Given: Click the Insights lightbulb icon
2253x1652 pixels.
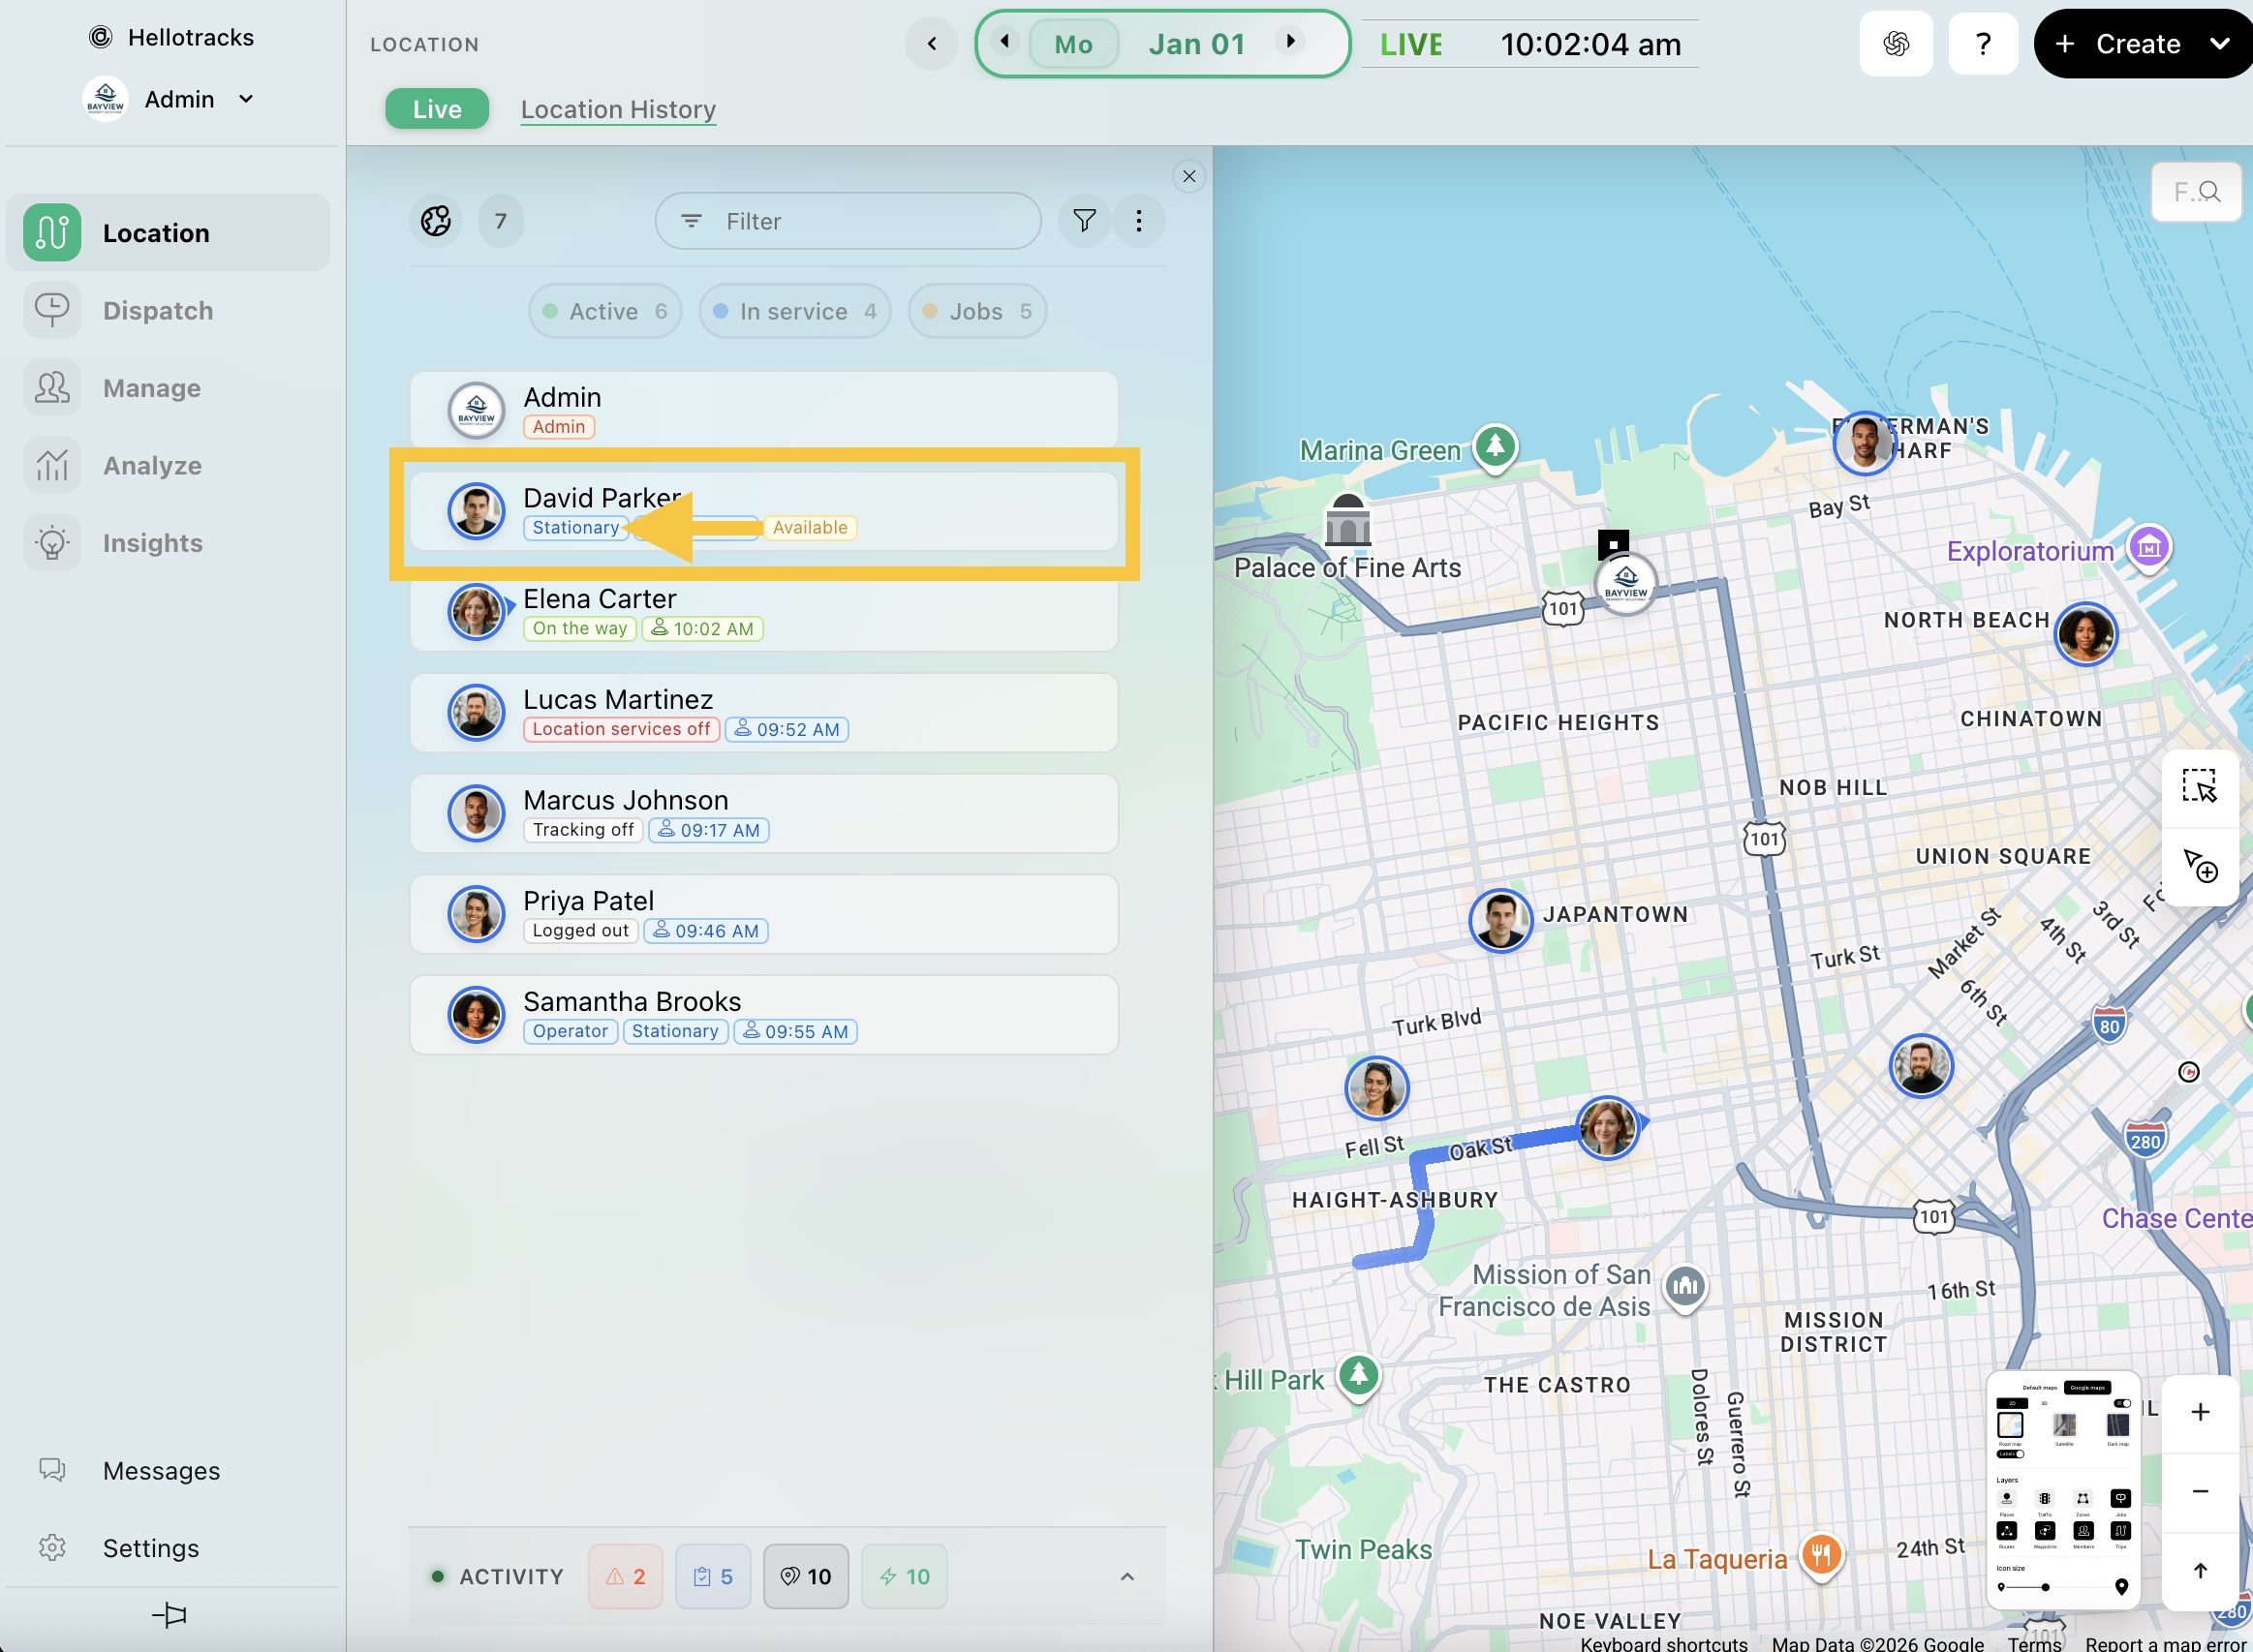Looking at the screenshot, I should click(52, 543).
